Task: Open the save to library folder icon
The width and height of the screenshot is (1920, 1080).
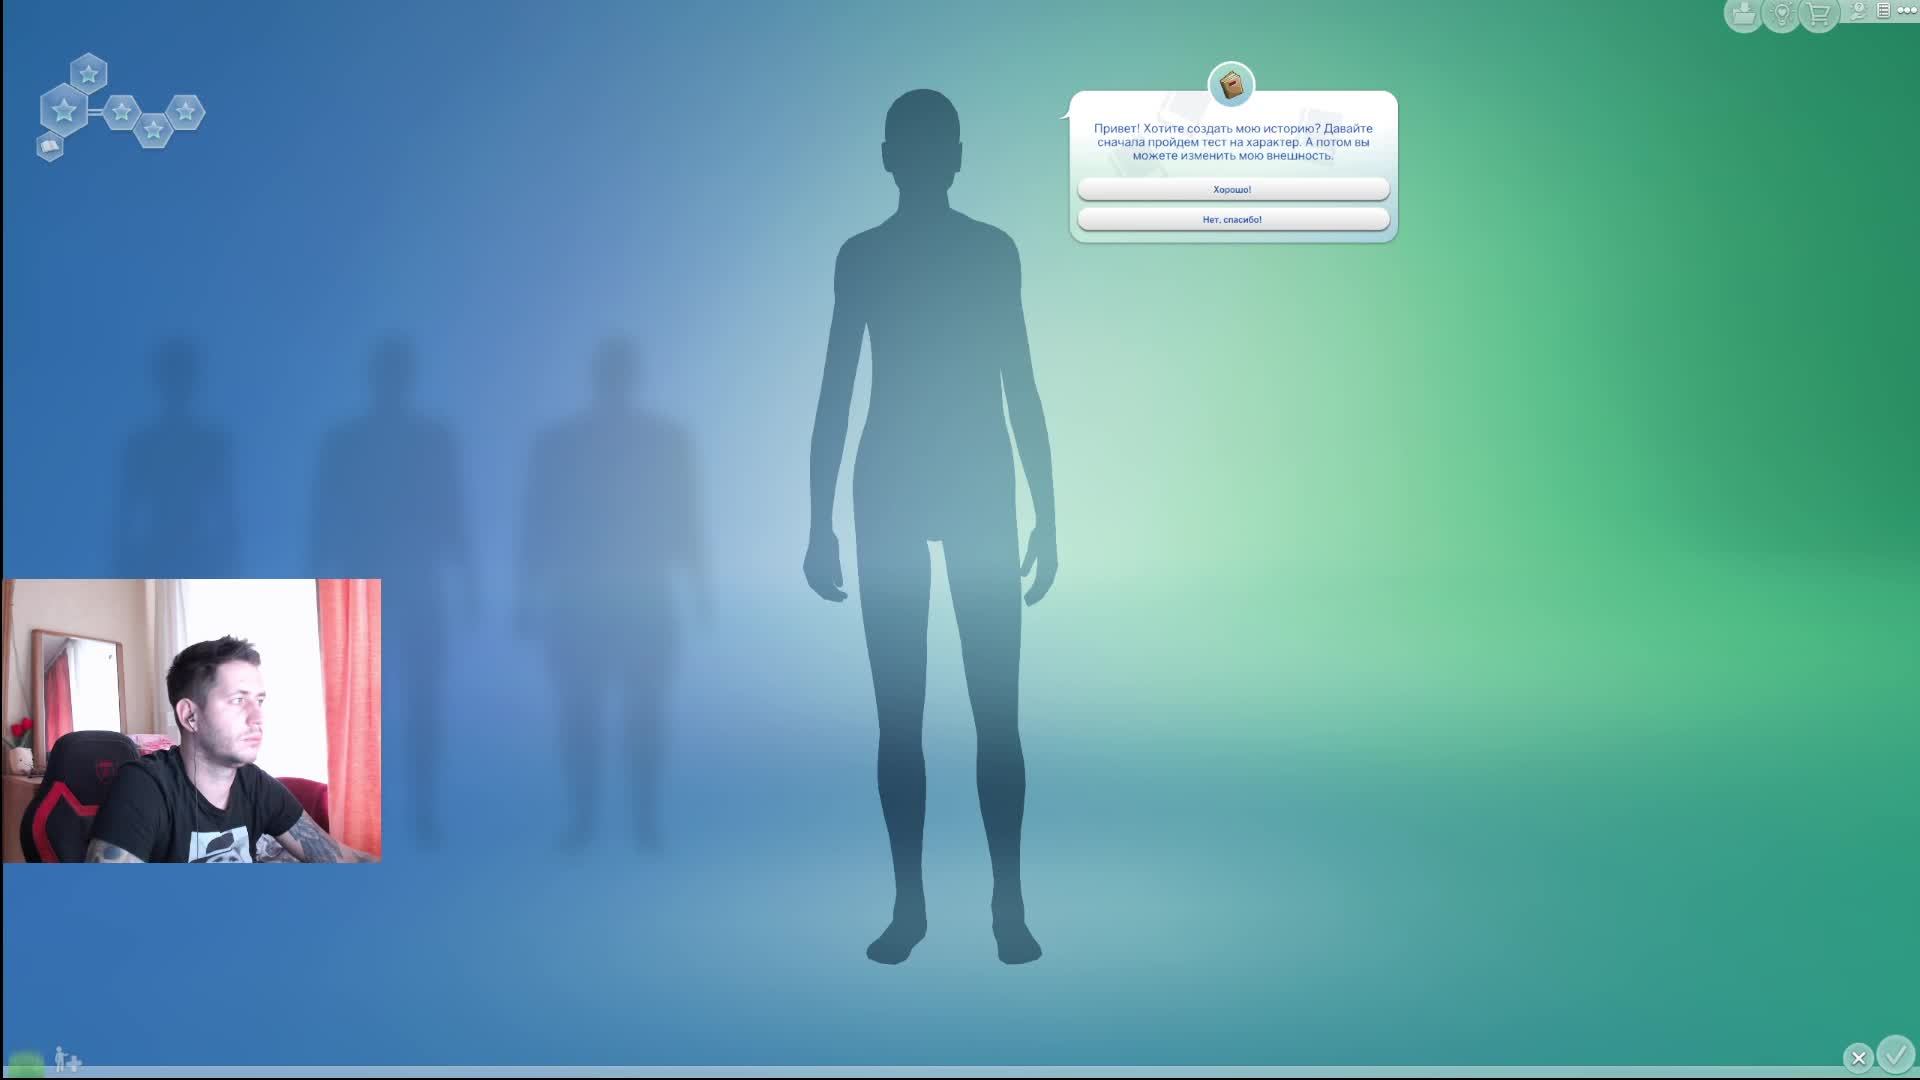Action: point(1743,14)
